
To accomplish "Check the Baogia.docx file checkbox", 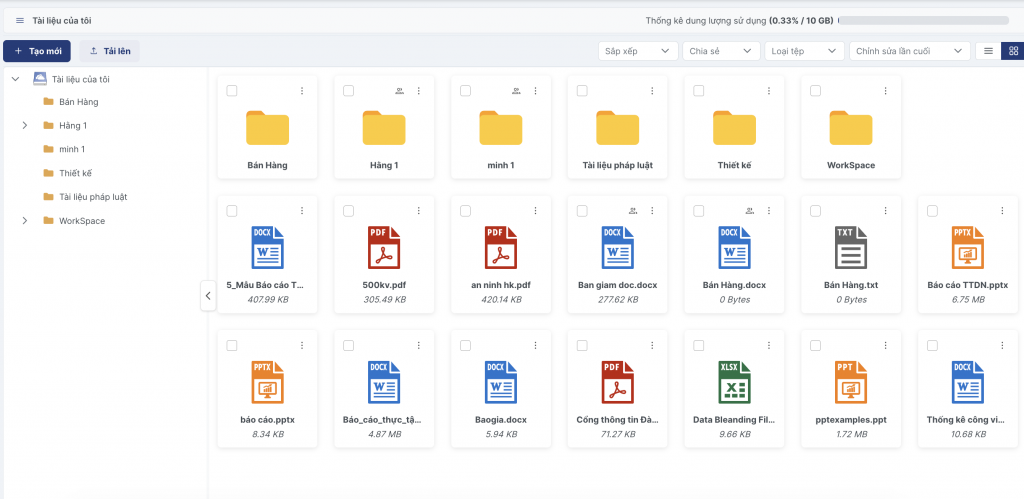I will [x=465, y=345].
